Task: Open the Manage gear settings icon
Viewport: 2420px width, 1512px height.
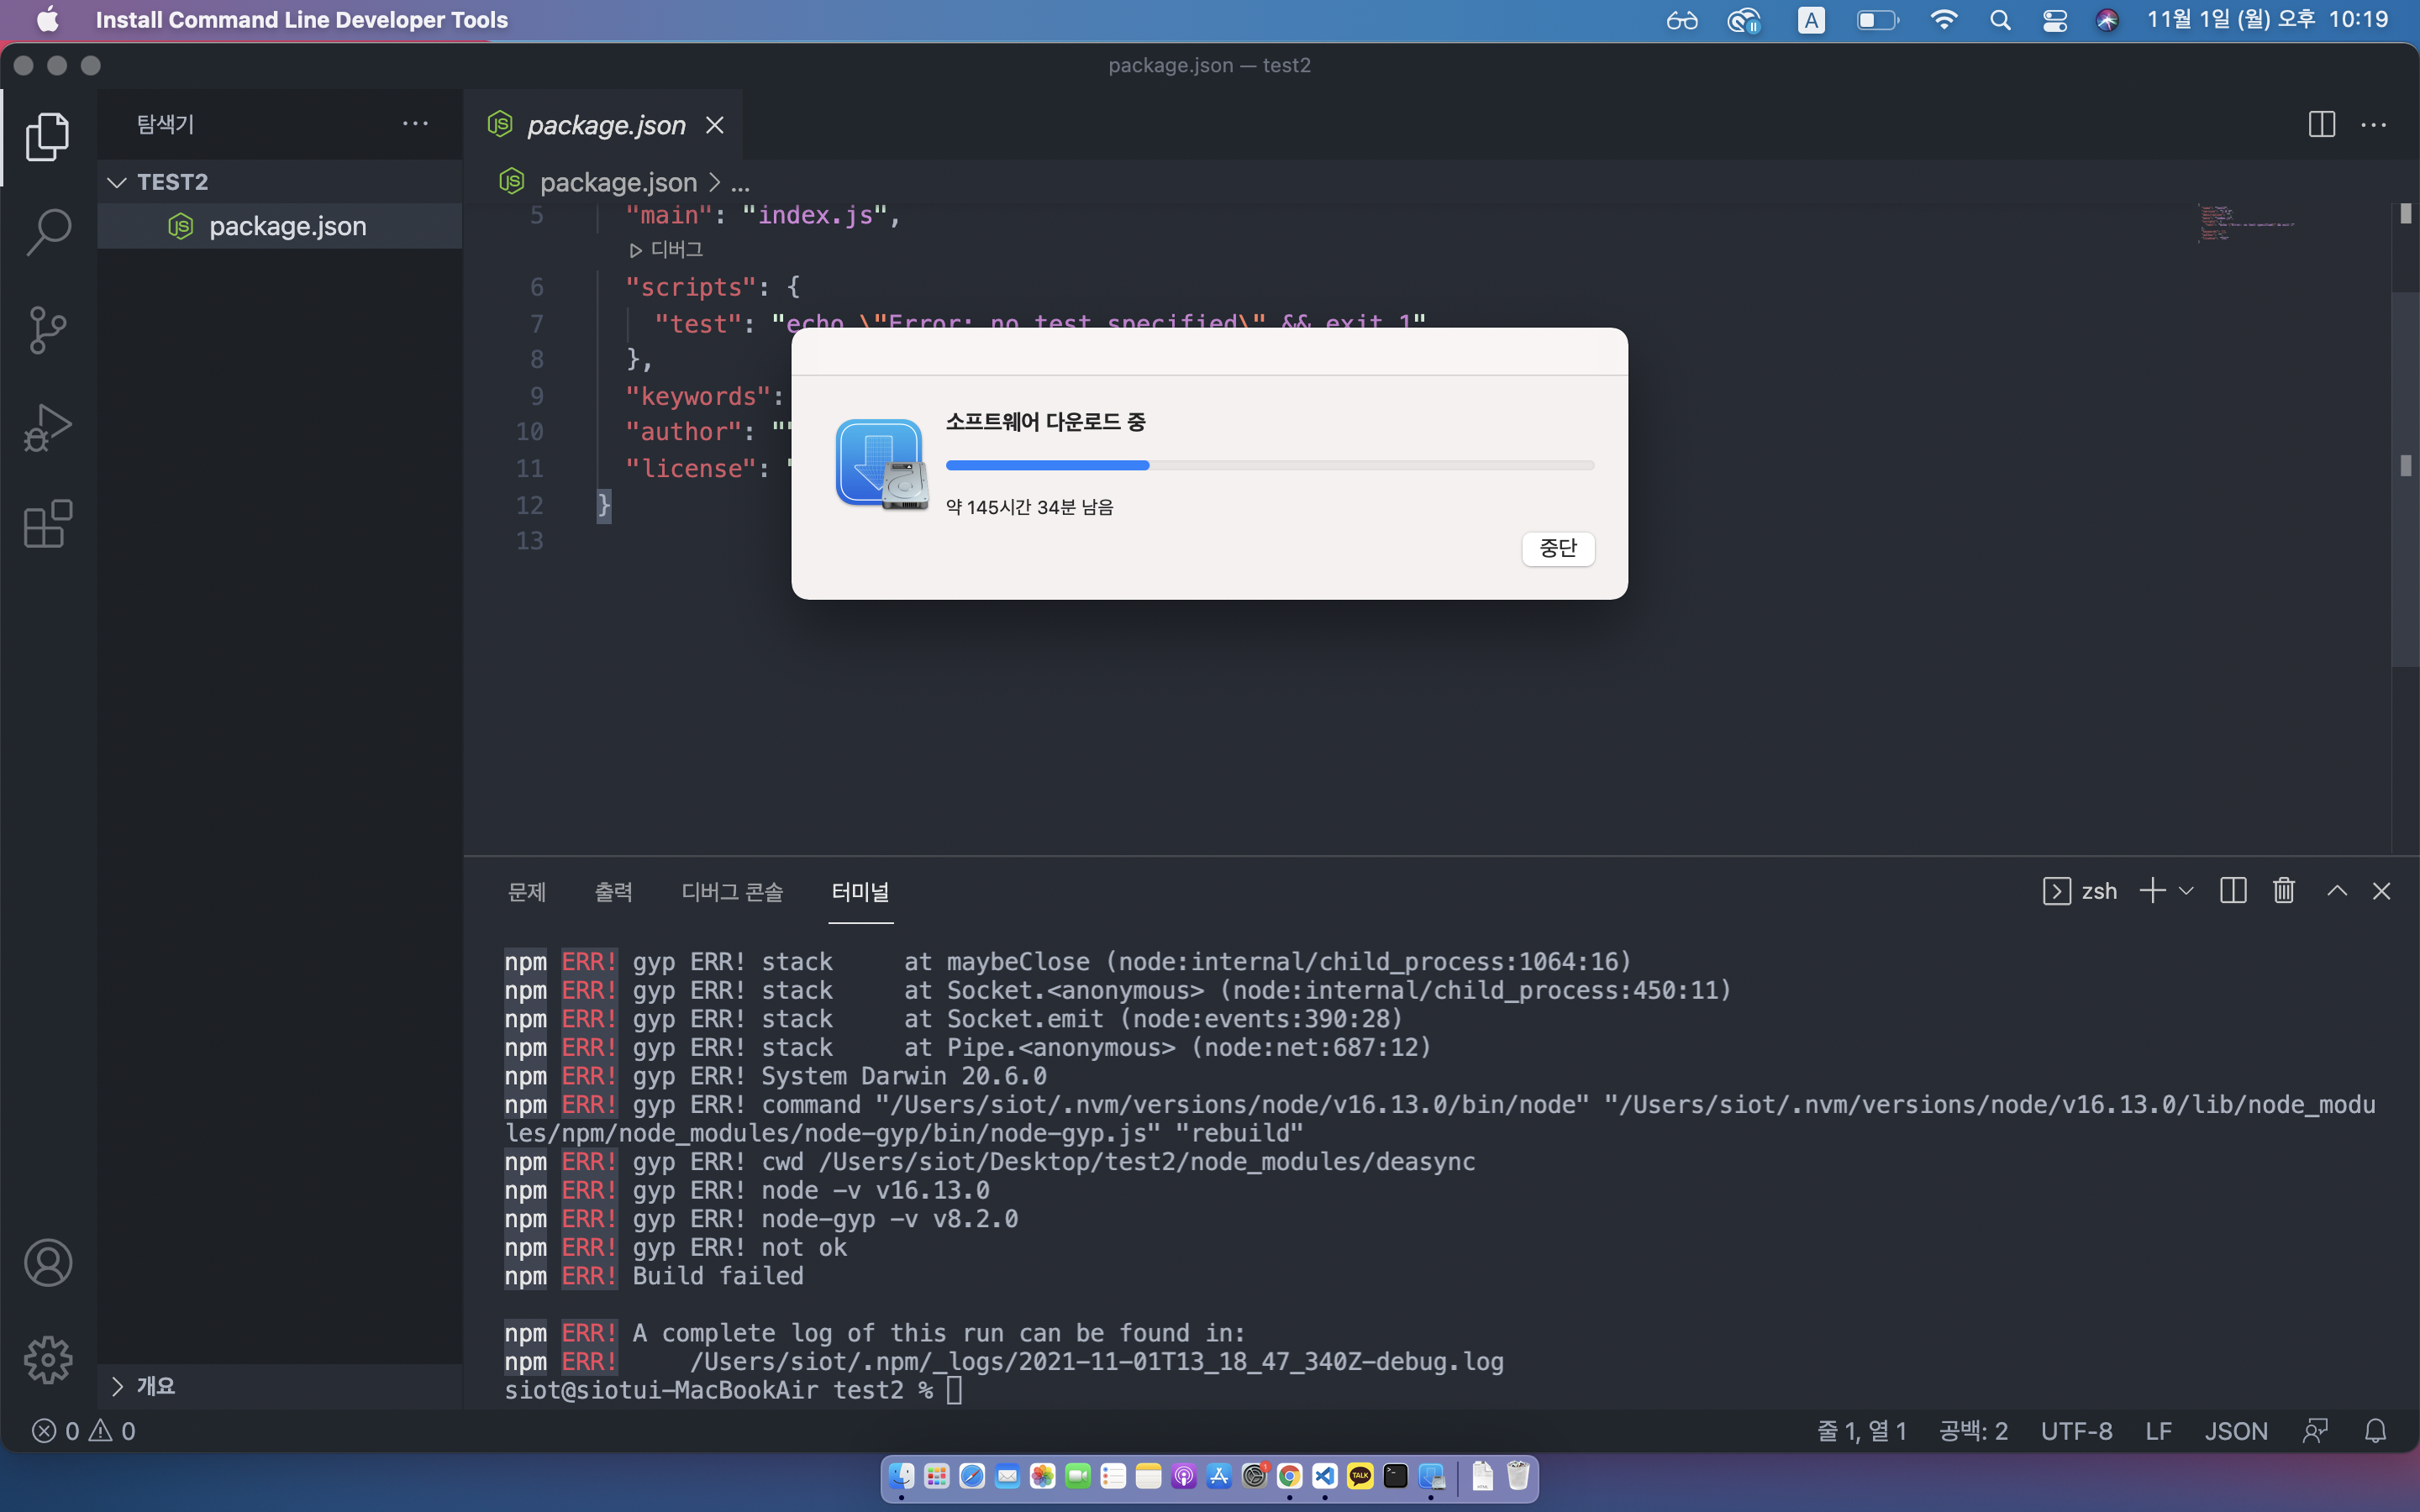Action: [48, 1360]
